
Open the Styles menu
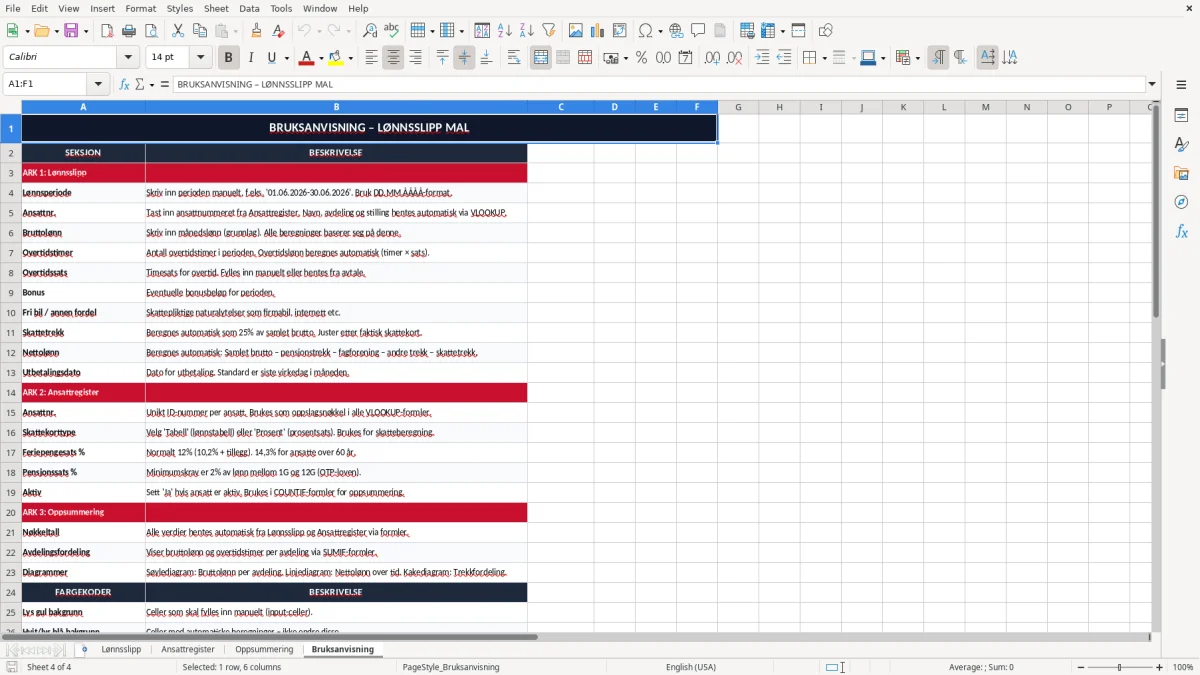click(x=180, y=8)
